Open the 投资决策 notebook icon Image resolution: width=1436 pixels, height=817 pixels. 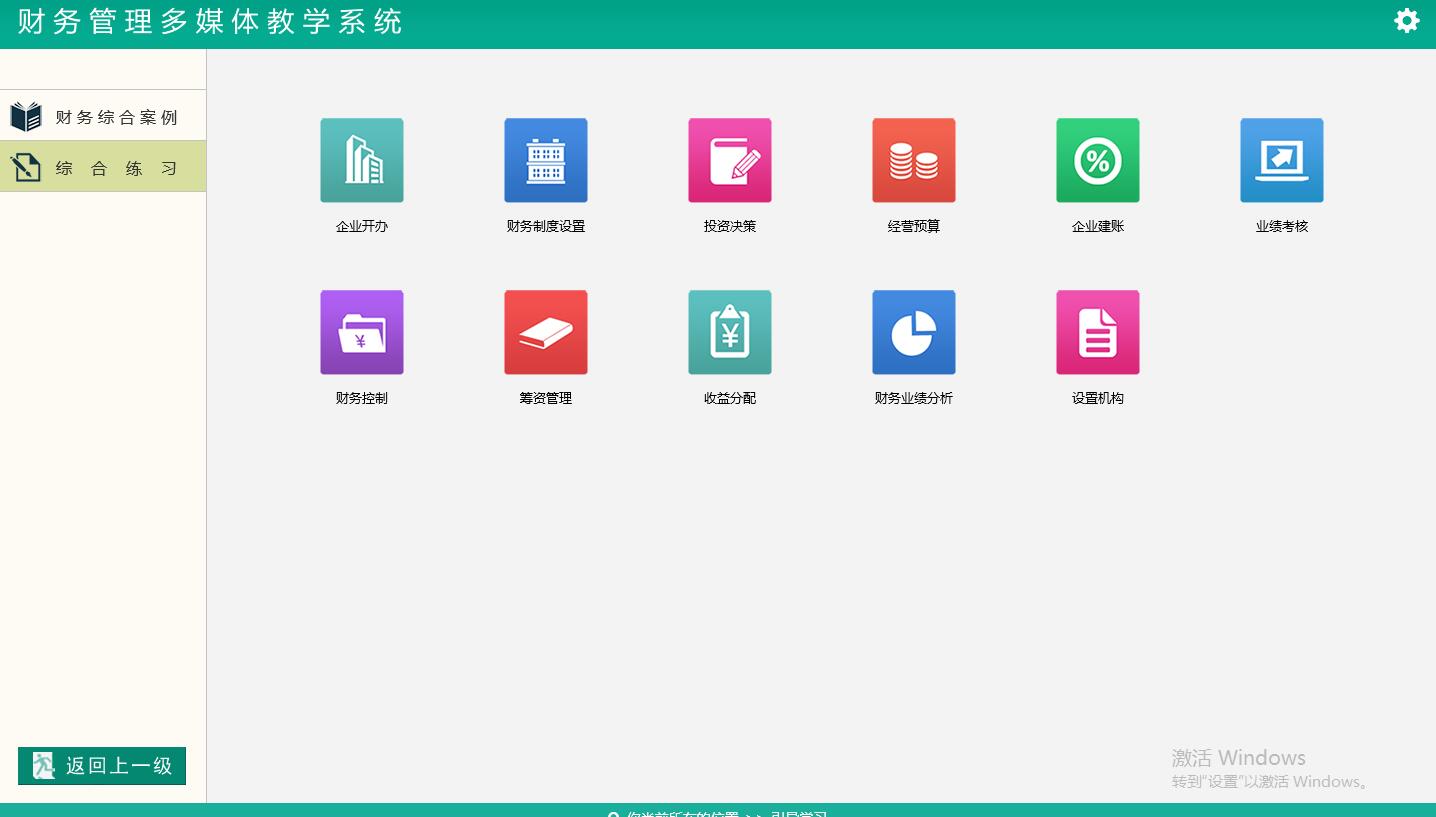tap(729, 160)
